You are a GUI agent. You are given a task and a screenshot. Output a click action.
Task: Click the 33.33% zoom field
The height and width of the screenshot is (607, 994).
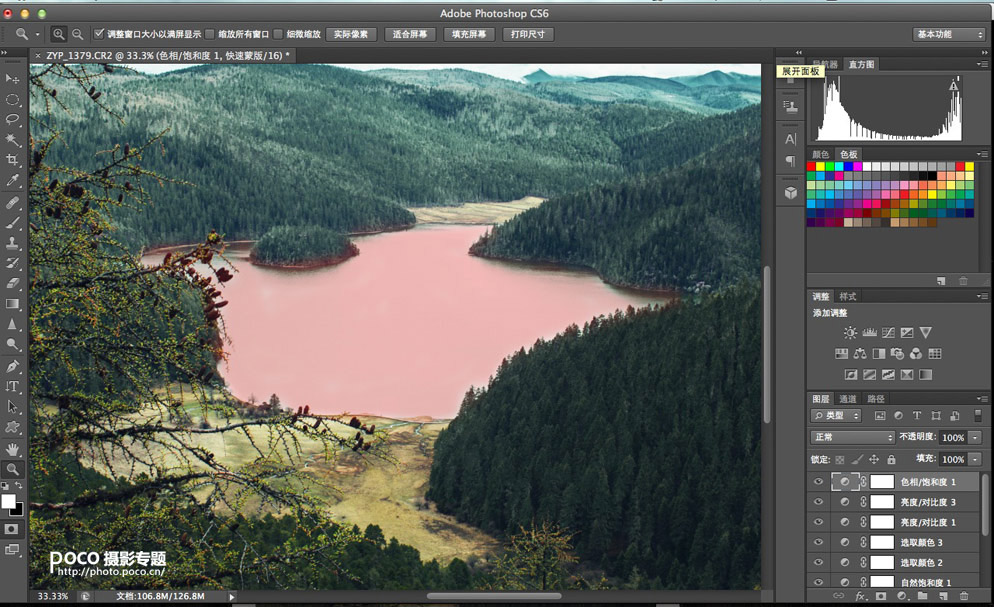click(53, 596)
